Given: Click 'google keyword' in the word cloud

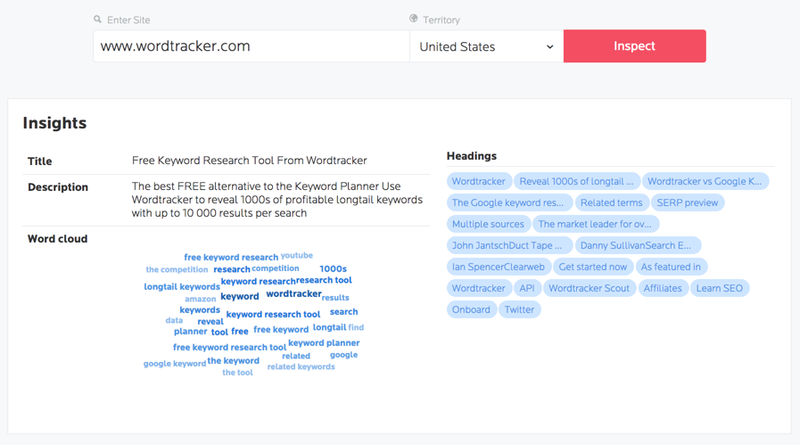Looking at the screenshot, I should [x=174, y=364].
